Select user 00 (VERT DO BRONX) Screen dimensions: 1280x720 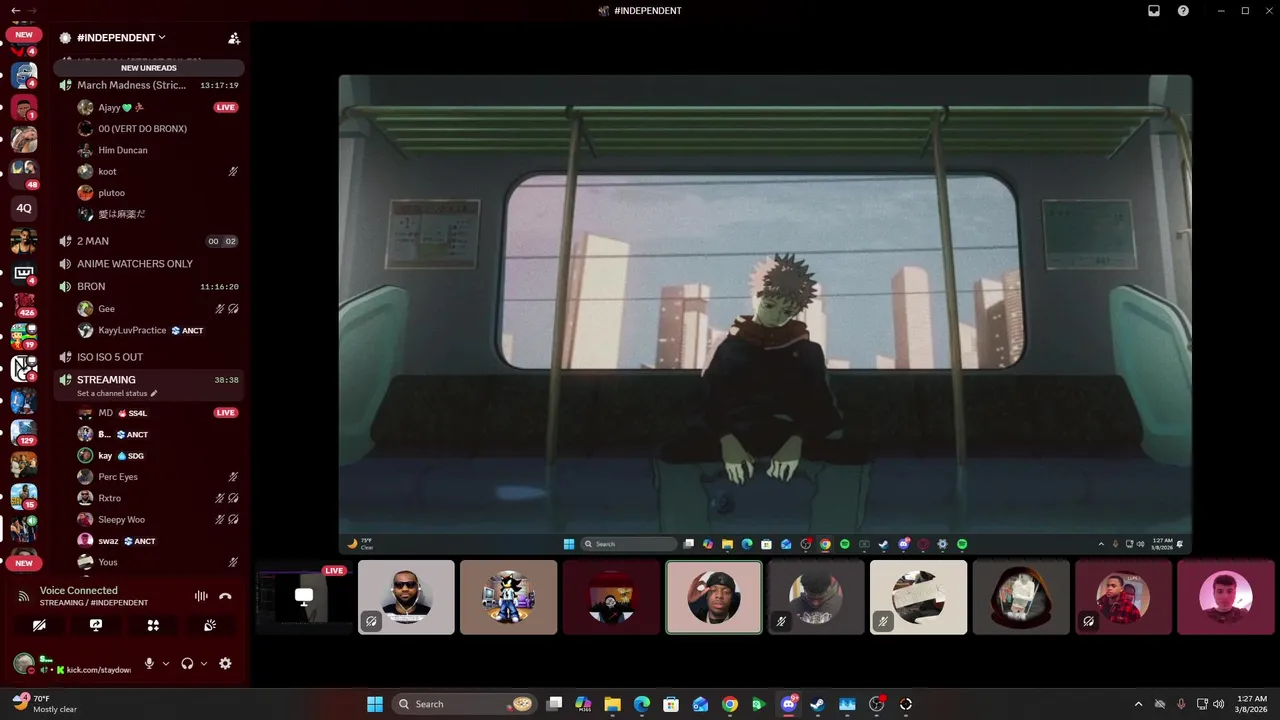pyautogui.click(x=142, y=129)
